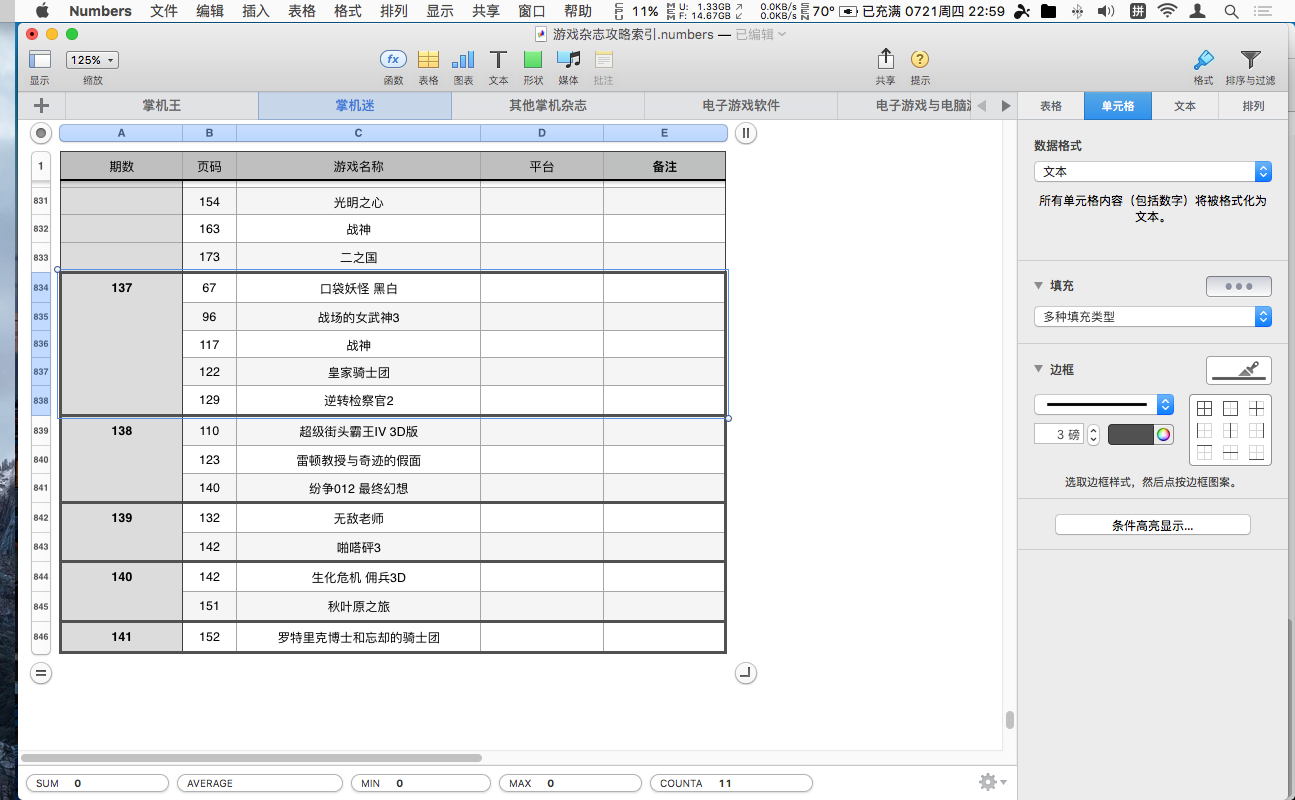Show next sheet tabs arrow

pos(1005,105)
